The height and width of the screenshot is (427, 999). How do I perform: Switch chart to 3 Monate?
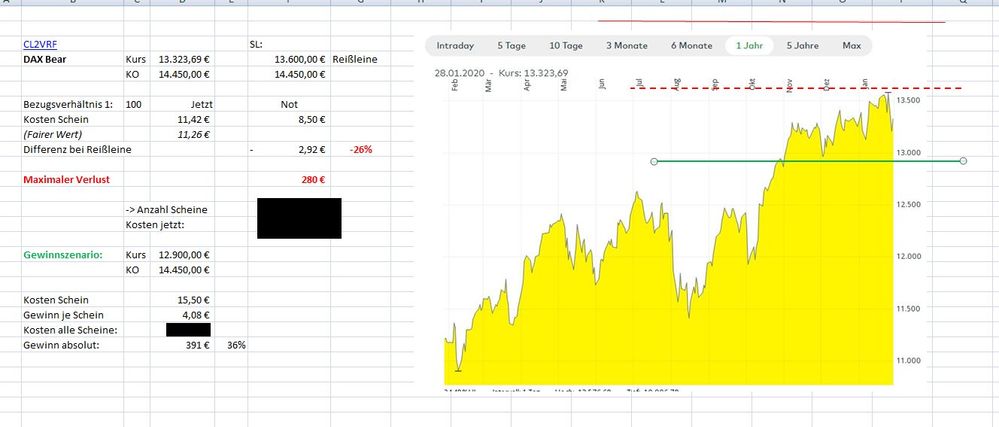pyautogui.click(x=626, y=45)
